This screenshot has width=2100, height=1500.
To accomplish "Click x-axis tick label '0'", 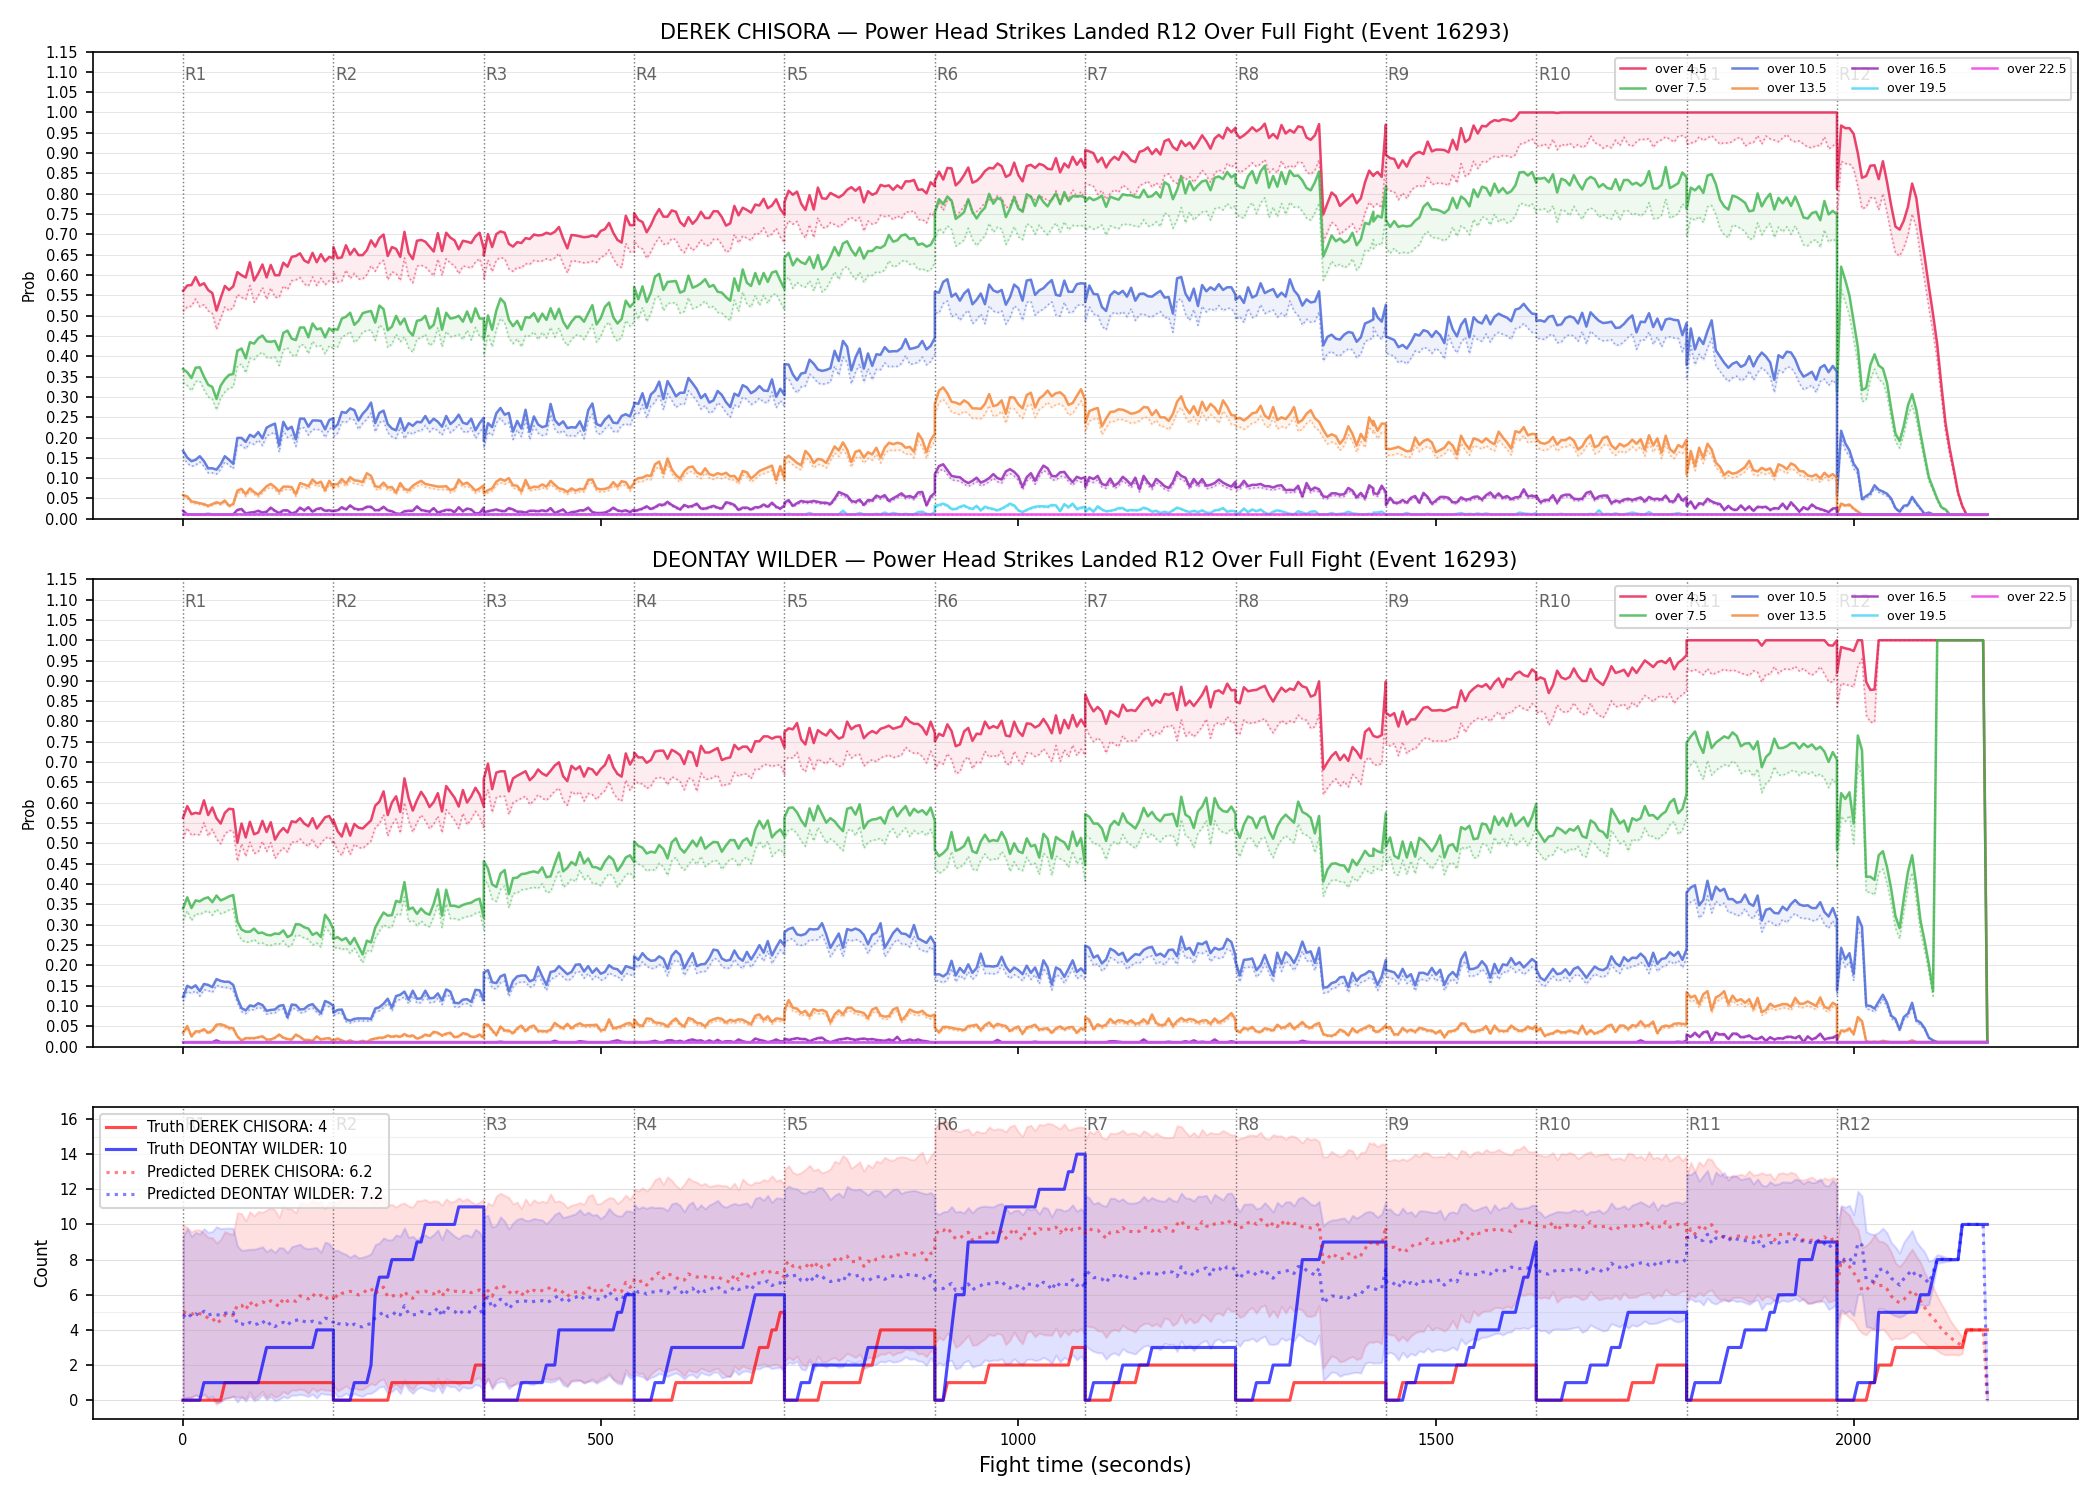I will (x=182, y=1440).
